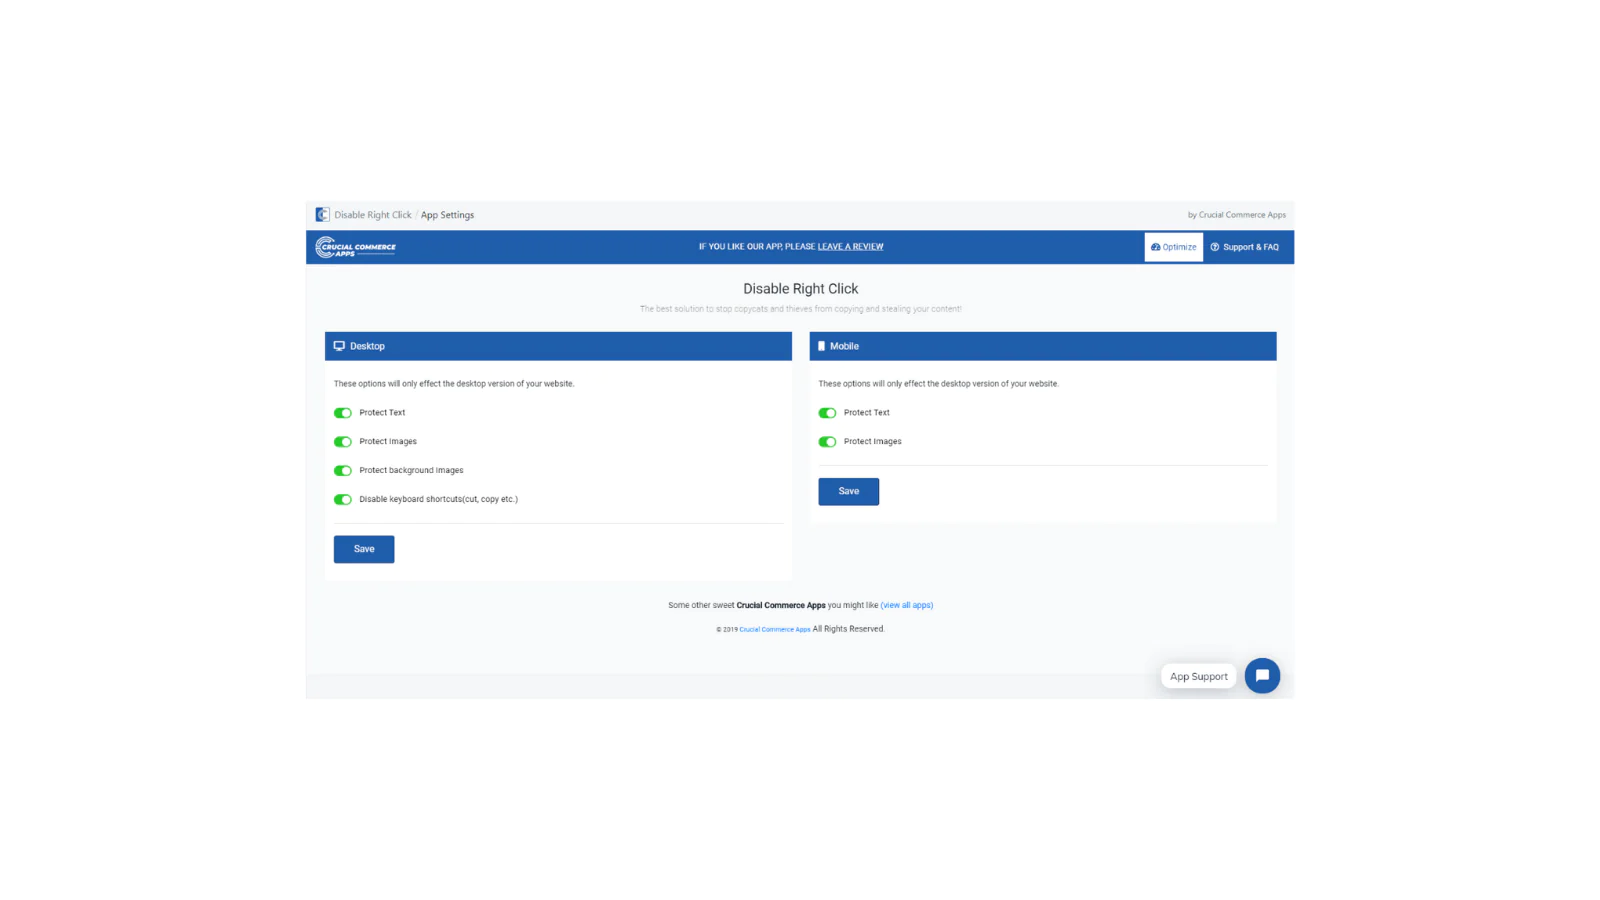
Task: Toggle Disable keyboard shortcuts switch
Action: pyautogui.click(x=343, y=500)
